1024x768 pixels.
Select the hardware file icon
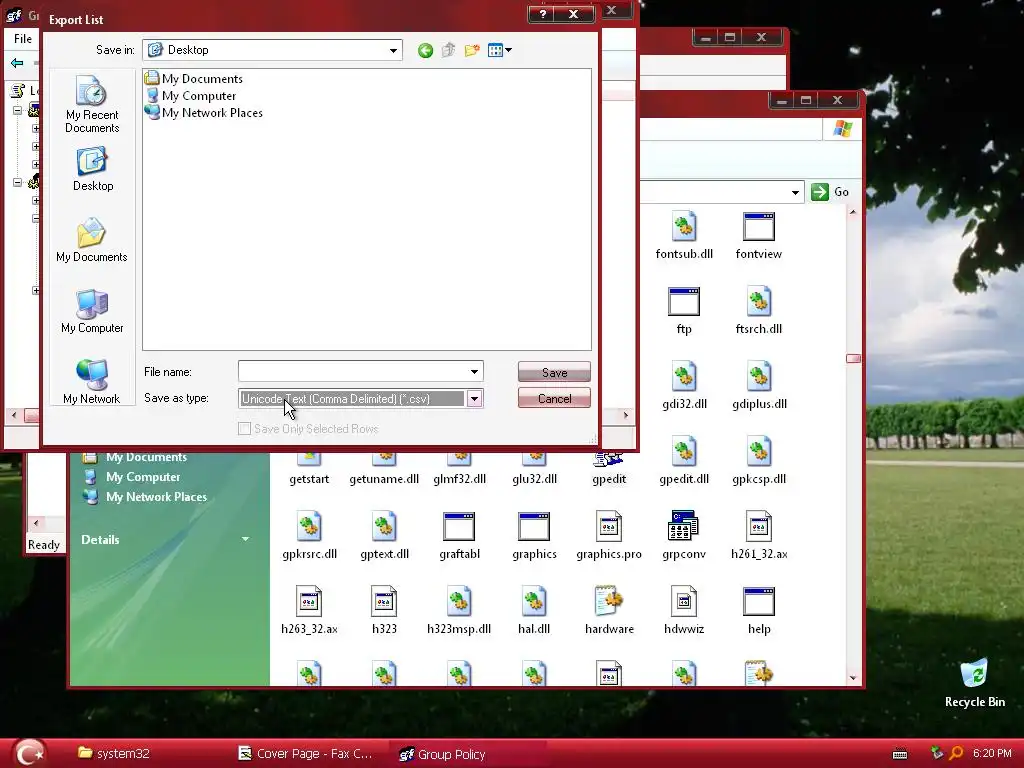609,611
